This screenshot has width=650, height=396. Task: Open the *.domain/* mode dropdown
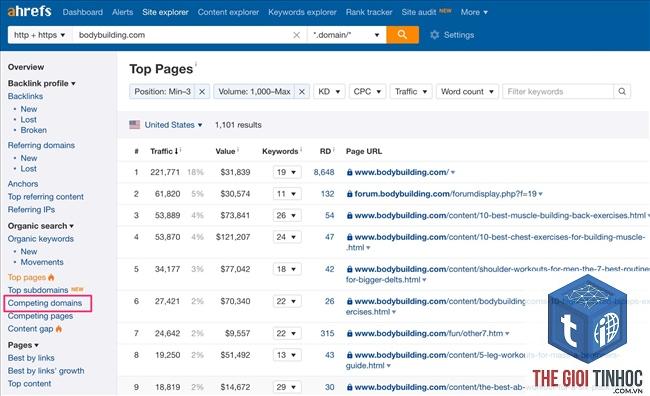(x=347, y=35)
